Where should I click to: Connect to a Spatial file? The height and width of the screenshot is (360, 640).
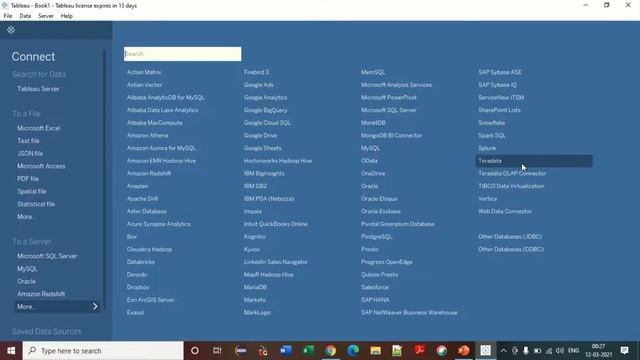coord(31,191)
